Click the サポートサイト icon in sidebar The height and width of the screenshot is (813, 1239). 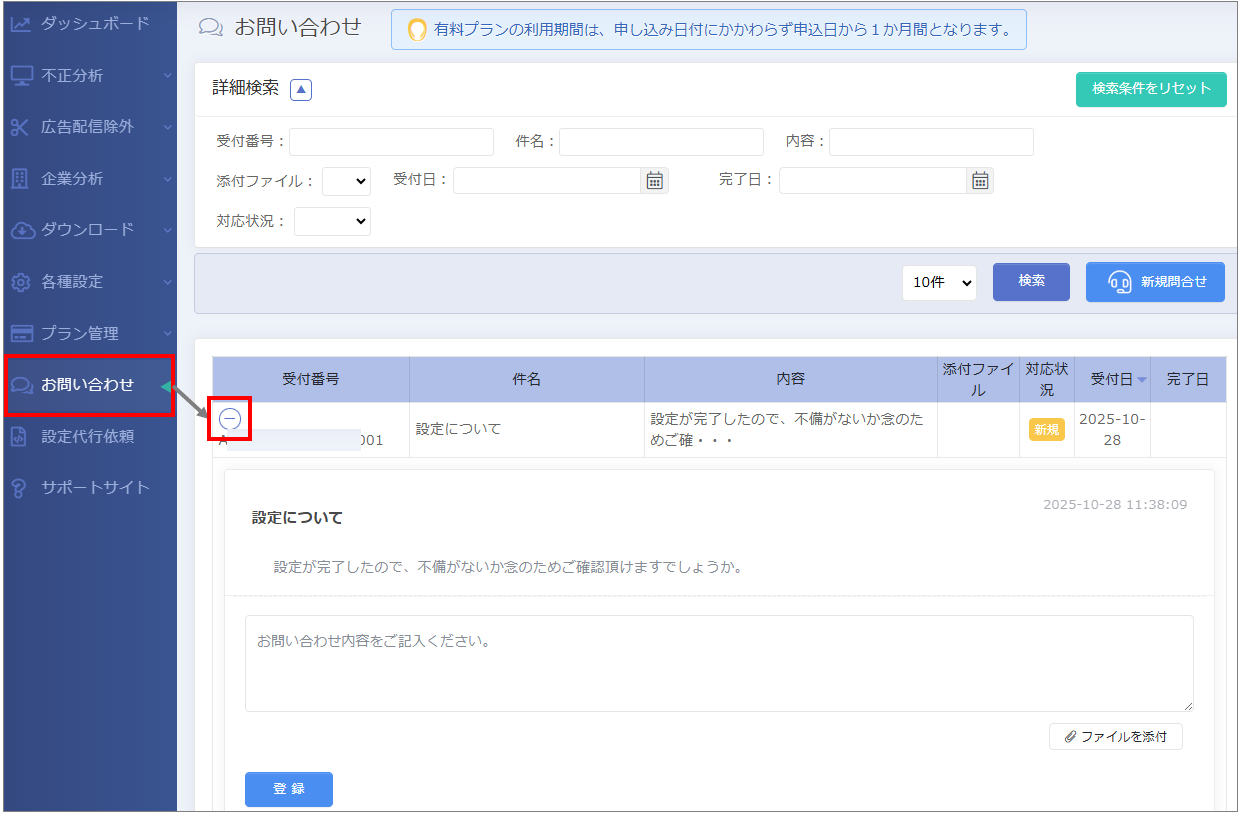(19, 488)
